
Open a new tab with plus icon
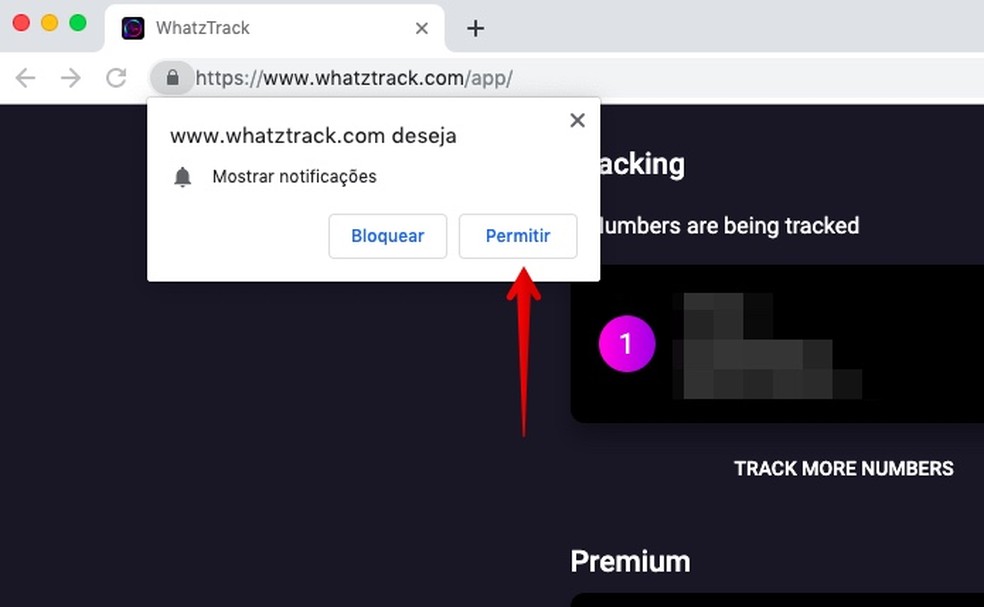[476, 28]
